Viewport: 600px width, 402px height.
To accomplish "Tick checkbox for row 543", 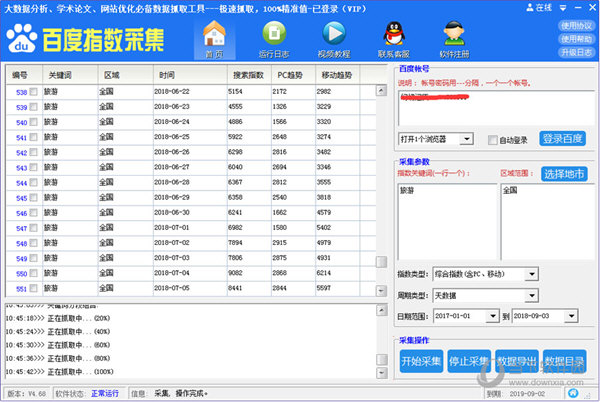I will click(34, 168).
